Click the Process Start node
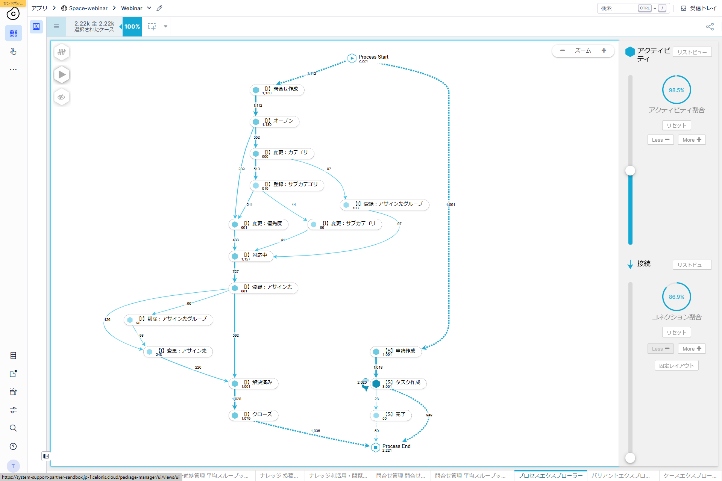The width and height of the screenshot is (722, 481). point(351,58)
